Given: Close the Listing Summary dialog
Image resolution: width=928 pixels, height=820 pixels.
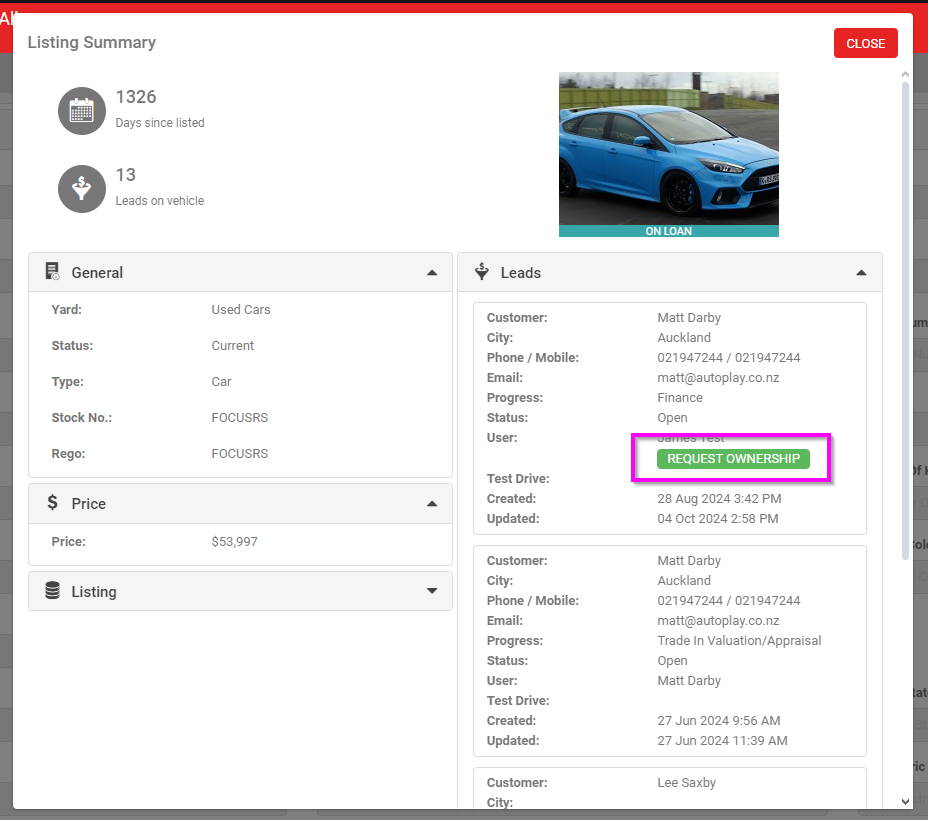Looking at the screenshot, I should (865, 43).
